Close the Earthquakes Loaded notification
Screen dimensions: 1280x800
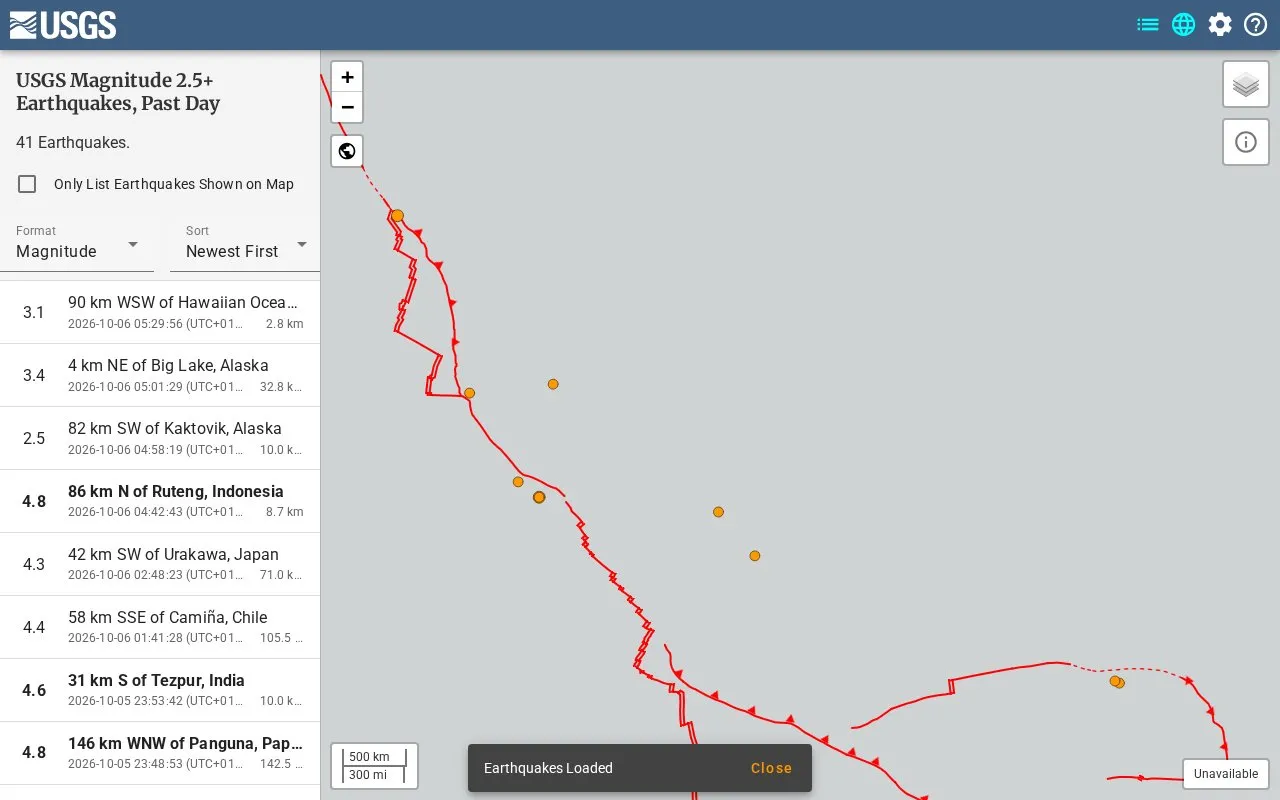[x=771, y=768]
